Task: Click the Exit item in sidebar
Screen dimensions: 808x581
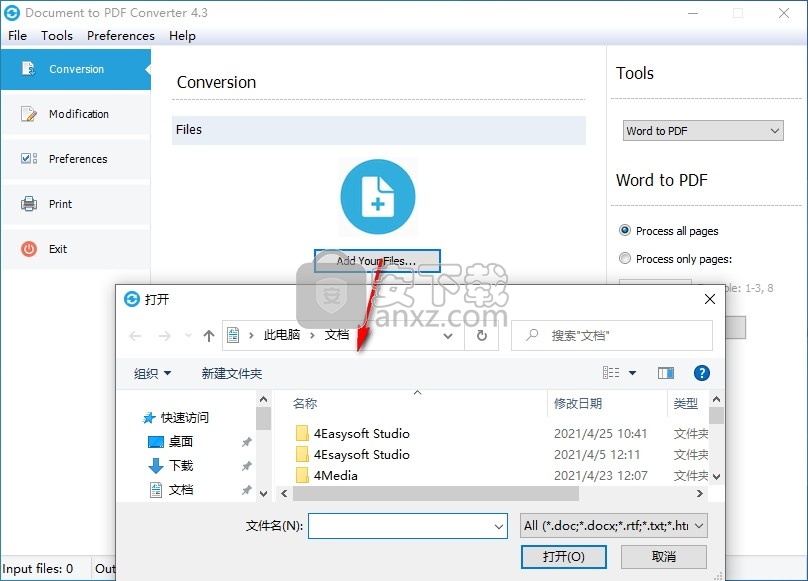Action: 76,248
